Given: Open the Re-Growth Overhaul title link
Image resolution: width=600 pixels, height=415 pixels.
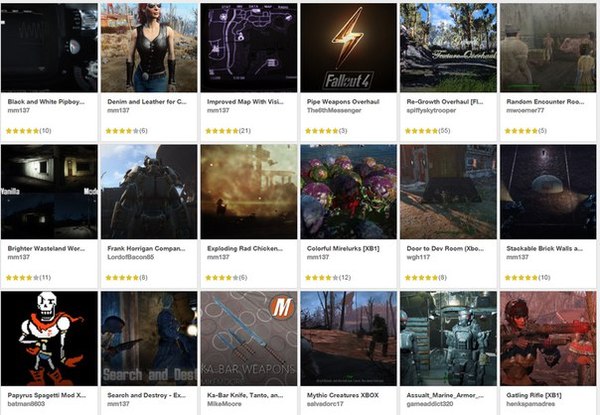Looking at the screenshot, I should 445,102.
